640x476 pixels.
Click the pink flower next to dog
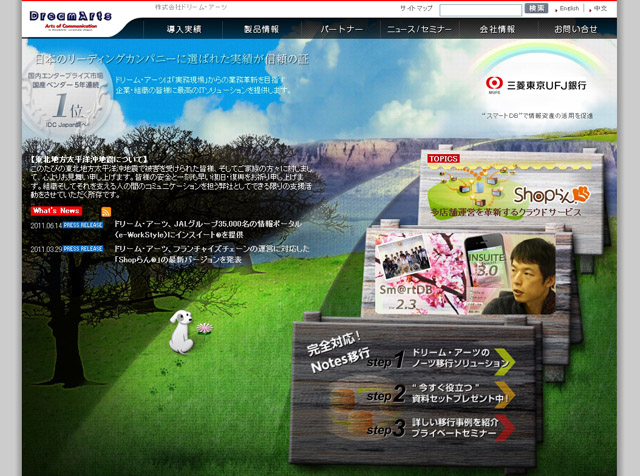click(204, 328)
